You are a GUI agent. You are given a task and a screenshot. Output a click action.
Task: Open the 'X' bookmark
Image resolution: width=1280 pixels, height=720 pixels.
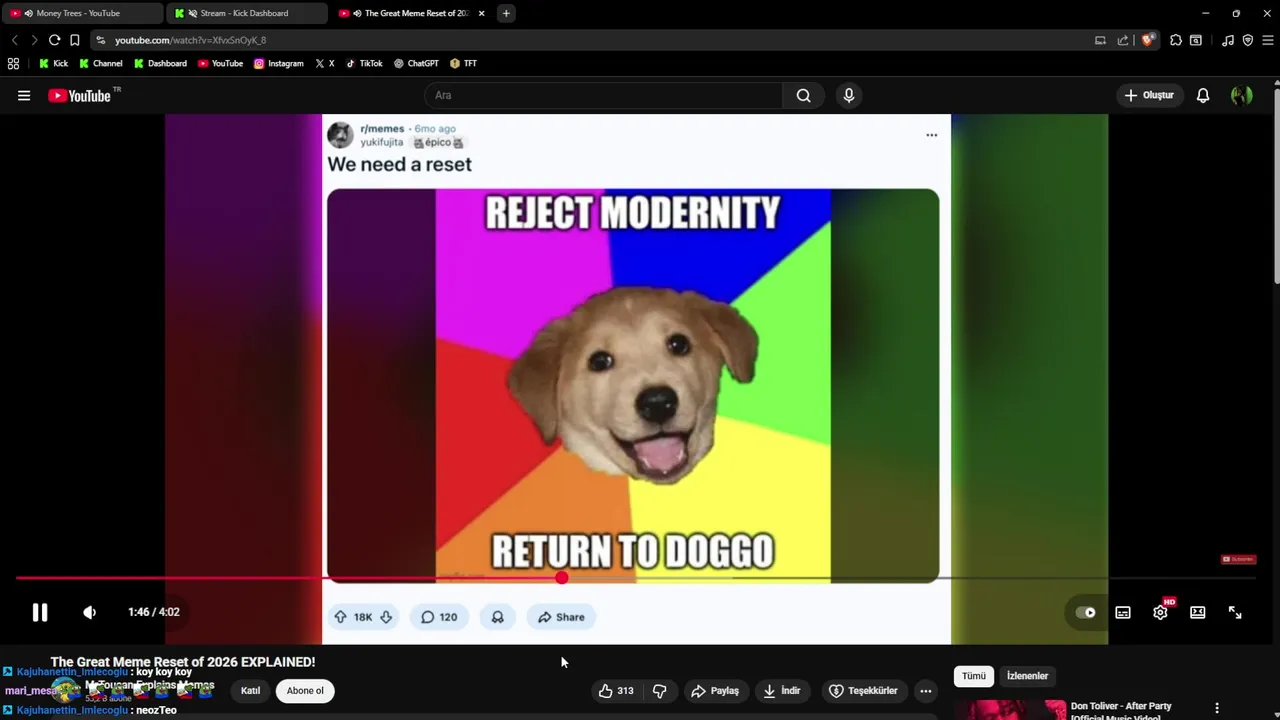pos(325,63)
